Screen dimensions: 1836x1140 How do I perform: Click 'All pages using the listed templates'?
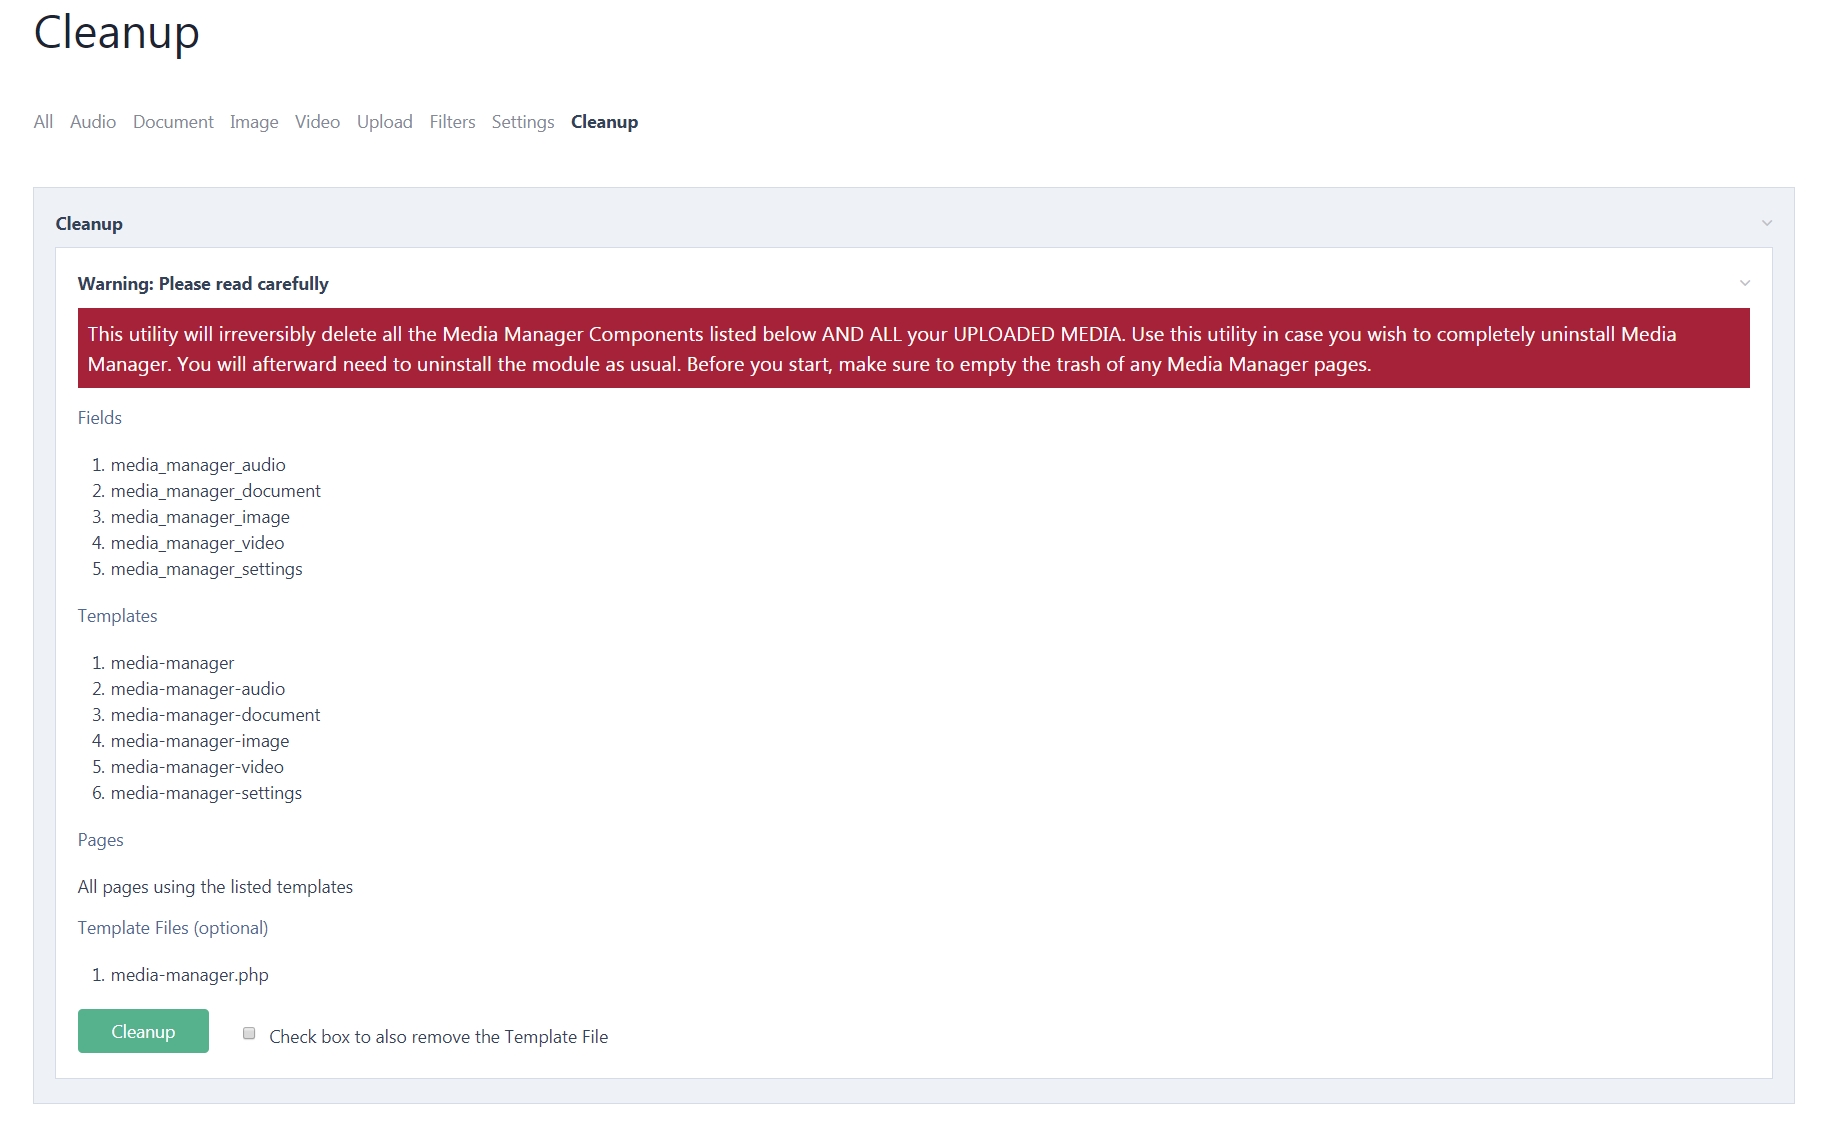[x=215, y=887]
